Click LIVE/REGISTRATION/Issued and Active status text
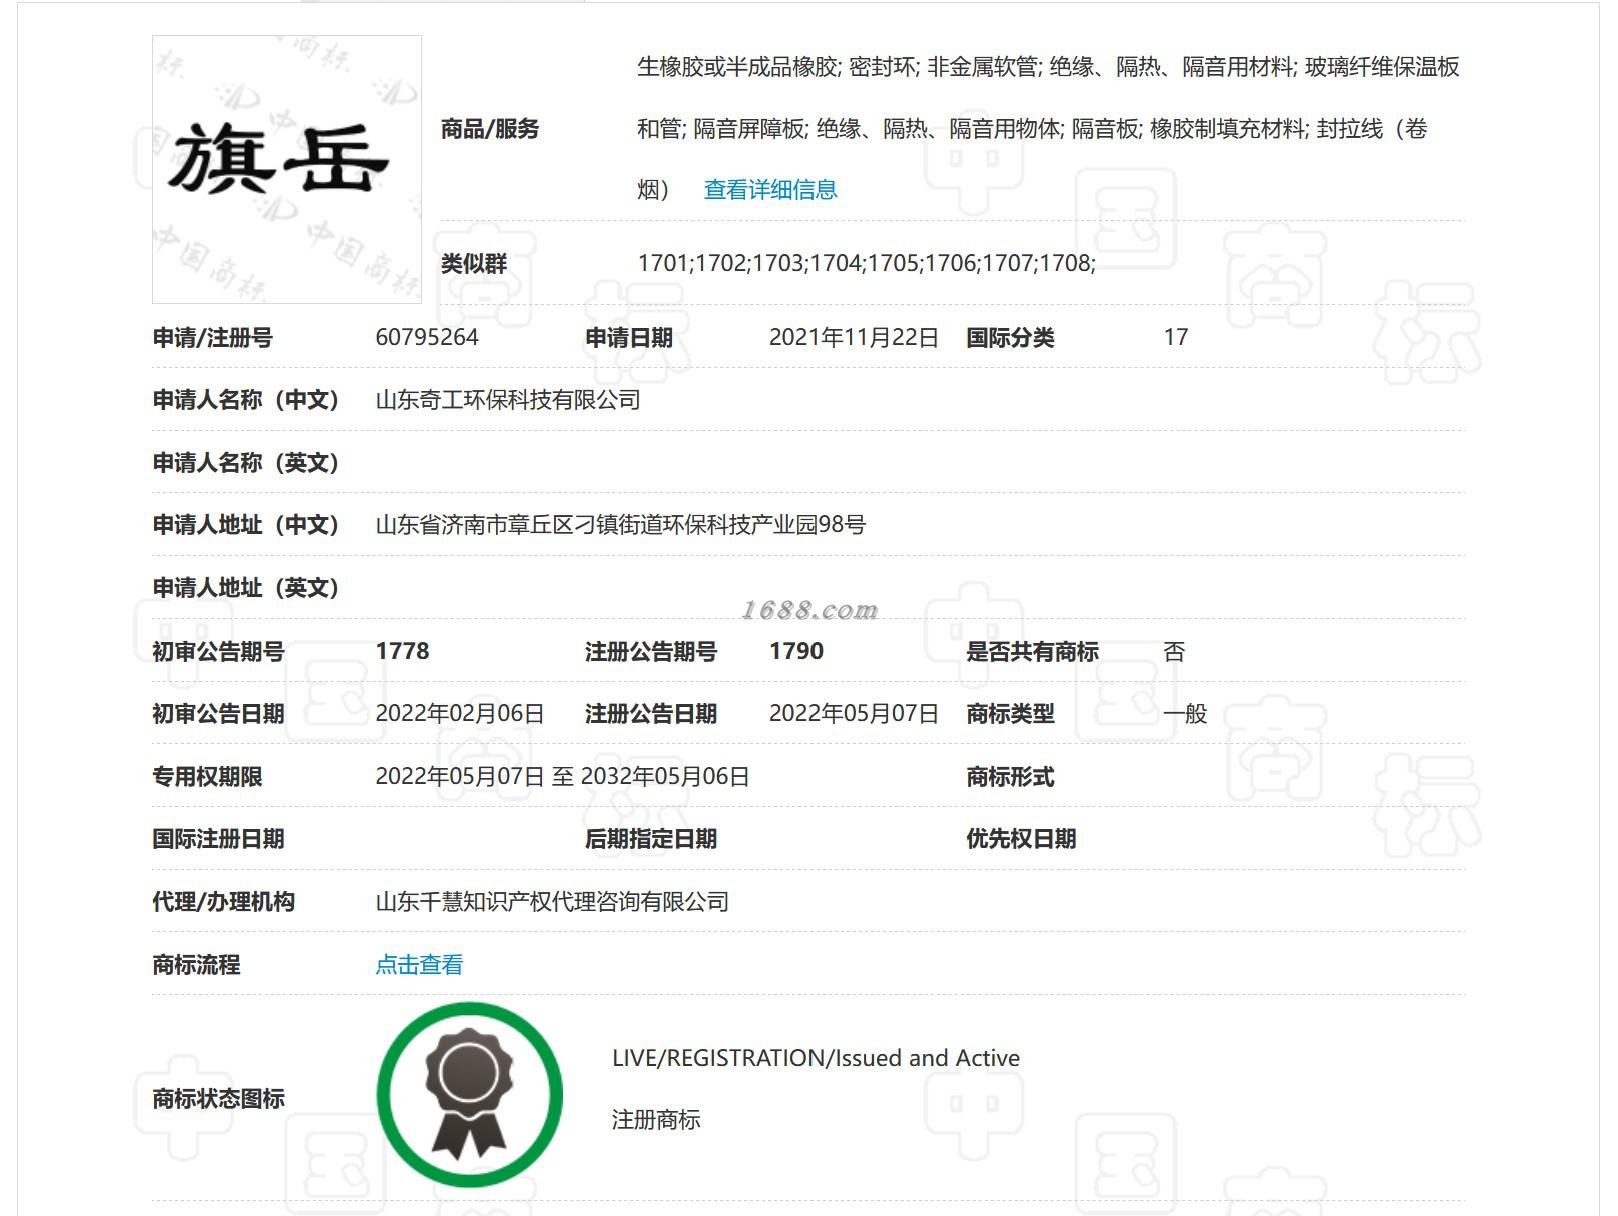The image size is (1618, 1216). click(x=816, y=1058)
